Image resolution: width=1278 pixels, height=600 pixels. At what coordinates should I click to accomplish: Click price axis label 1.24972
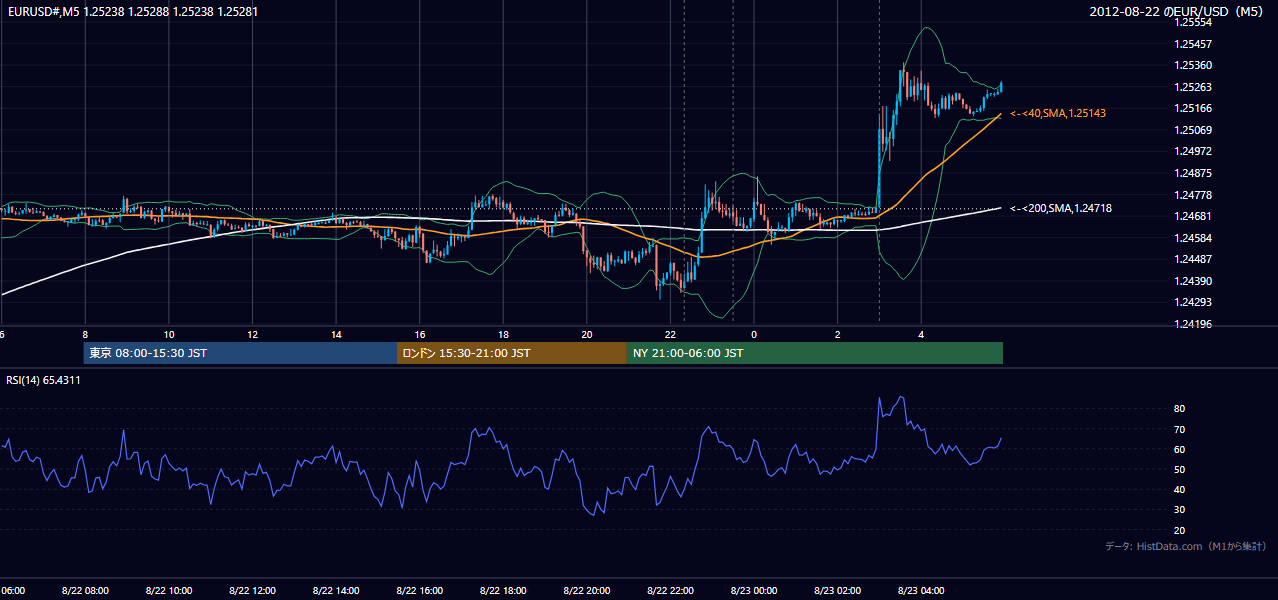(x=1193, y=151)
